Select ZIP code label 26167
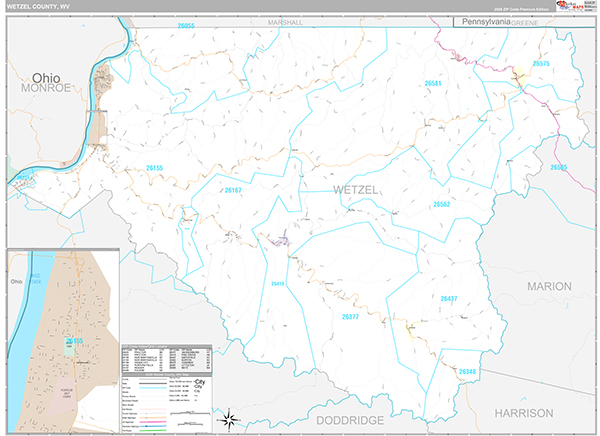The height and width of the screenshot is (436, 600). 233,190
